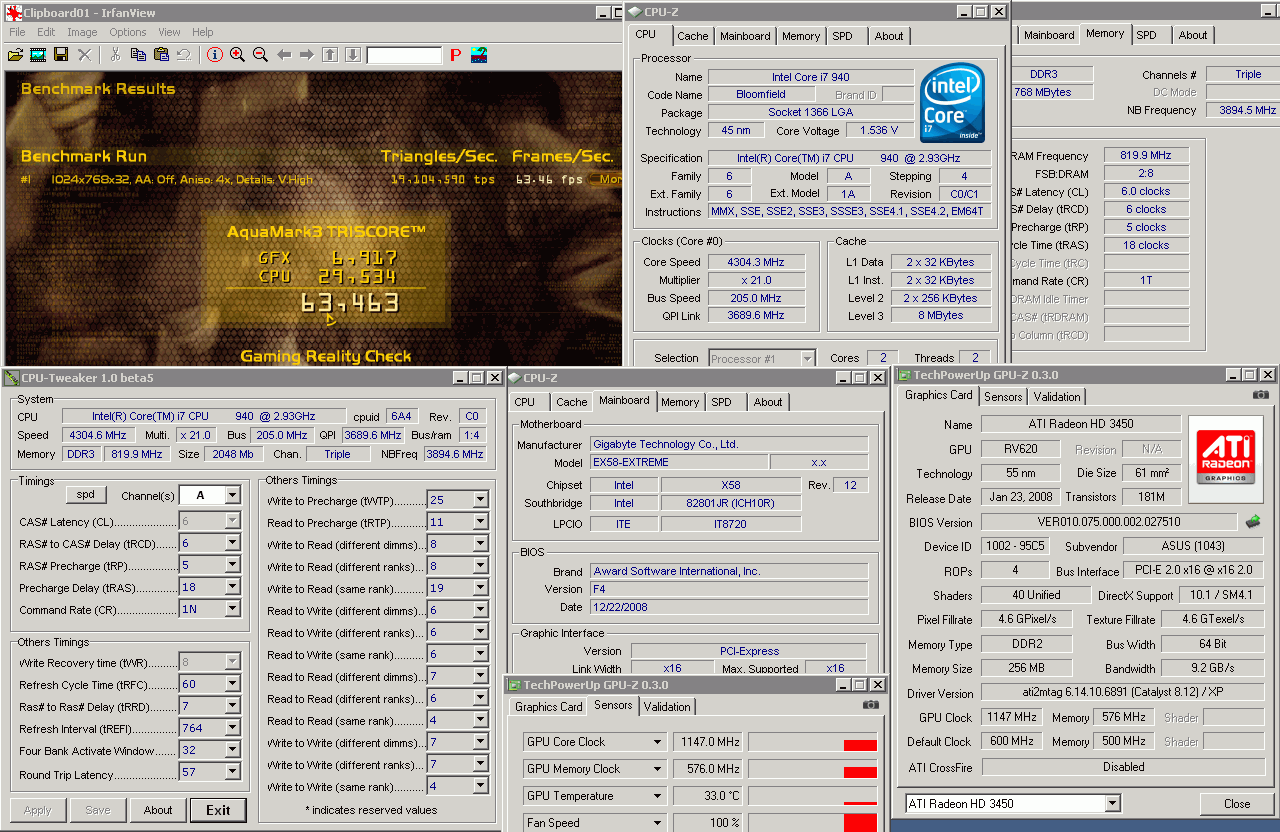Open the Write to Precharge (tWTP) dropdown

tap(481, 500)
